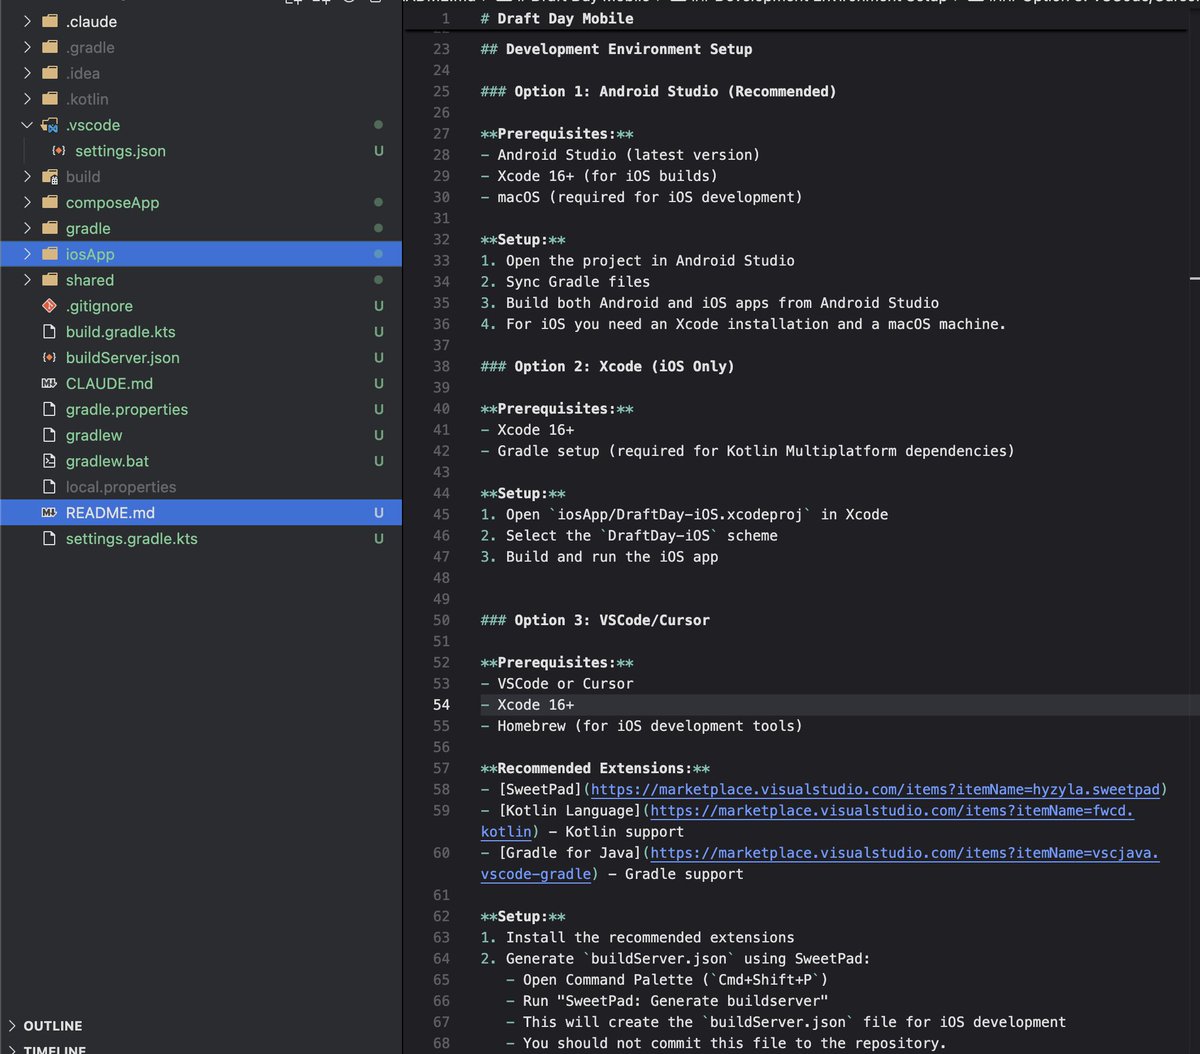Open the .gitignore file

coord(99,306)
